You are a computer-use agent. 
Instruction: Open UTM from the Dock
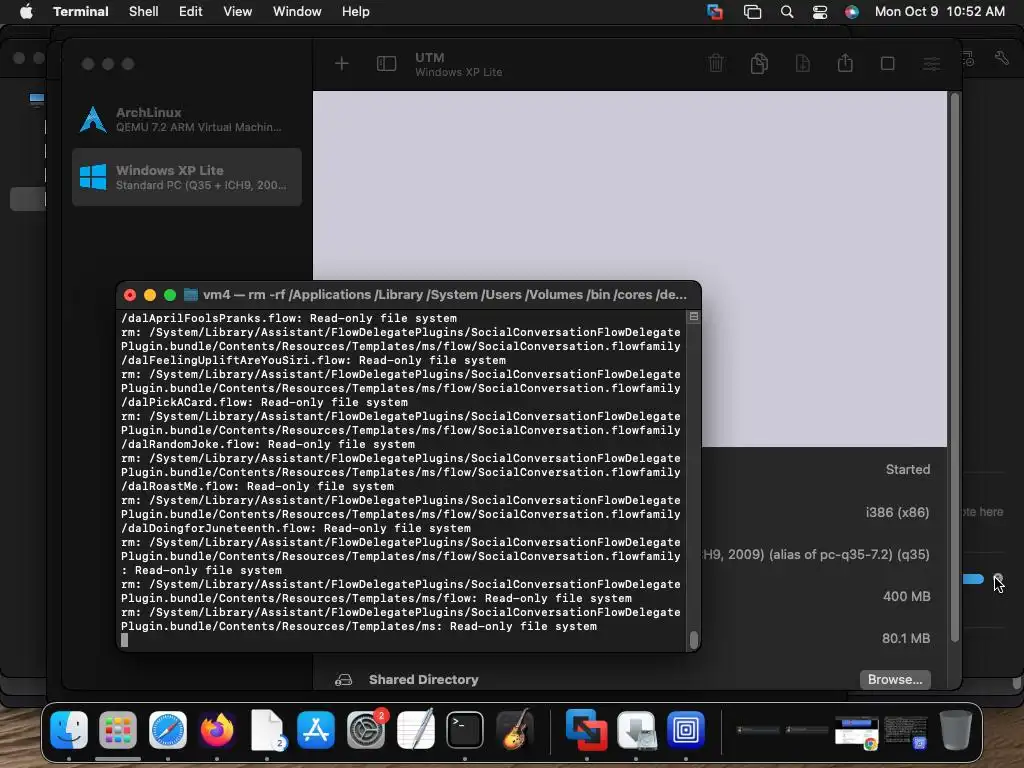[x=686, y=729]
